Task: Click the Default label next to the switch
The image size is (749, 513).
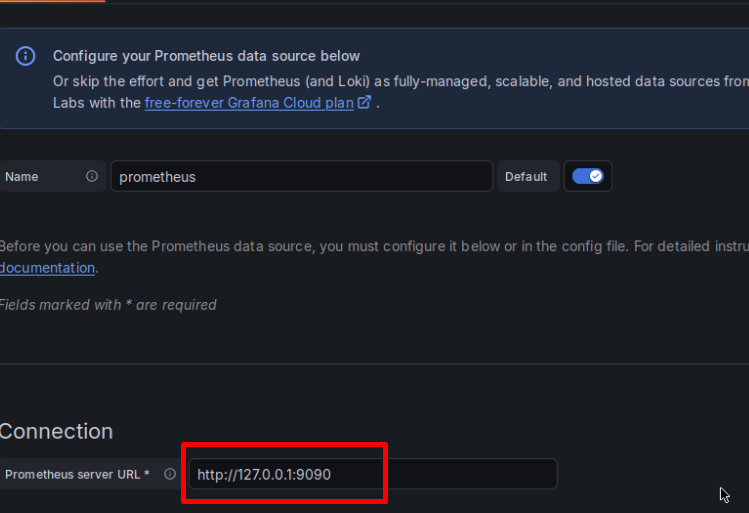Action: click(x=526, y=177)
